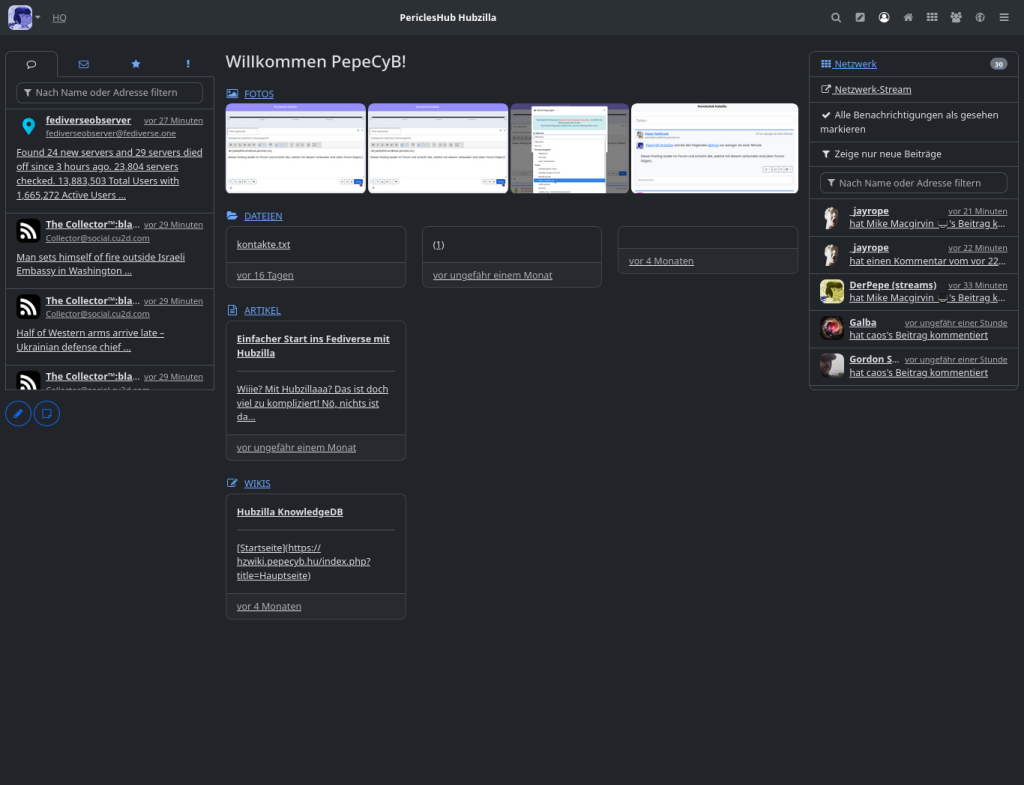This screenshot has width=1024, height=785.
Task: Click DerPepe (streams) avatar in notifications
Action: pyautogui.click(x=832, y=291)
